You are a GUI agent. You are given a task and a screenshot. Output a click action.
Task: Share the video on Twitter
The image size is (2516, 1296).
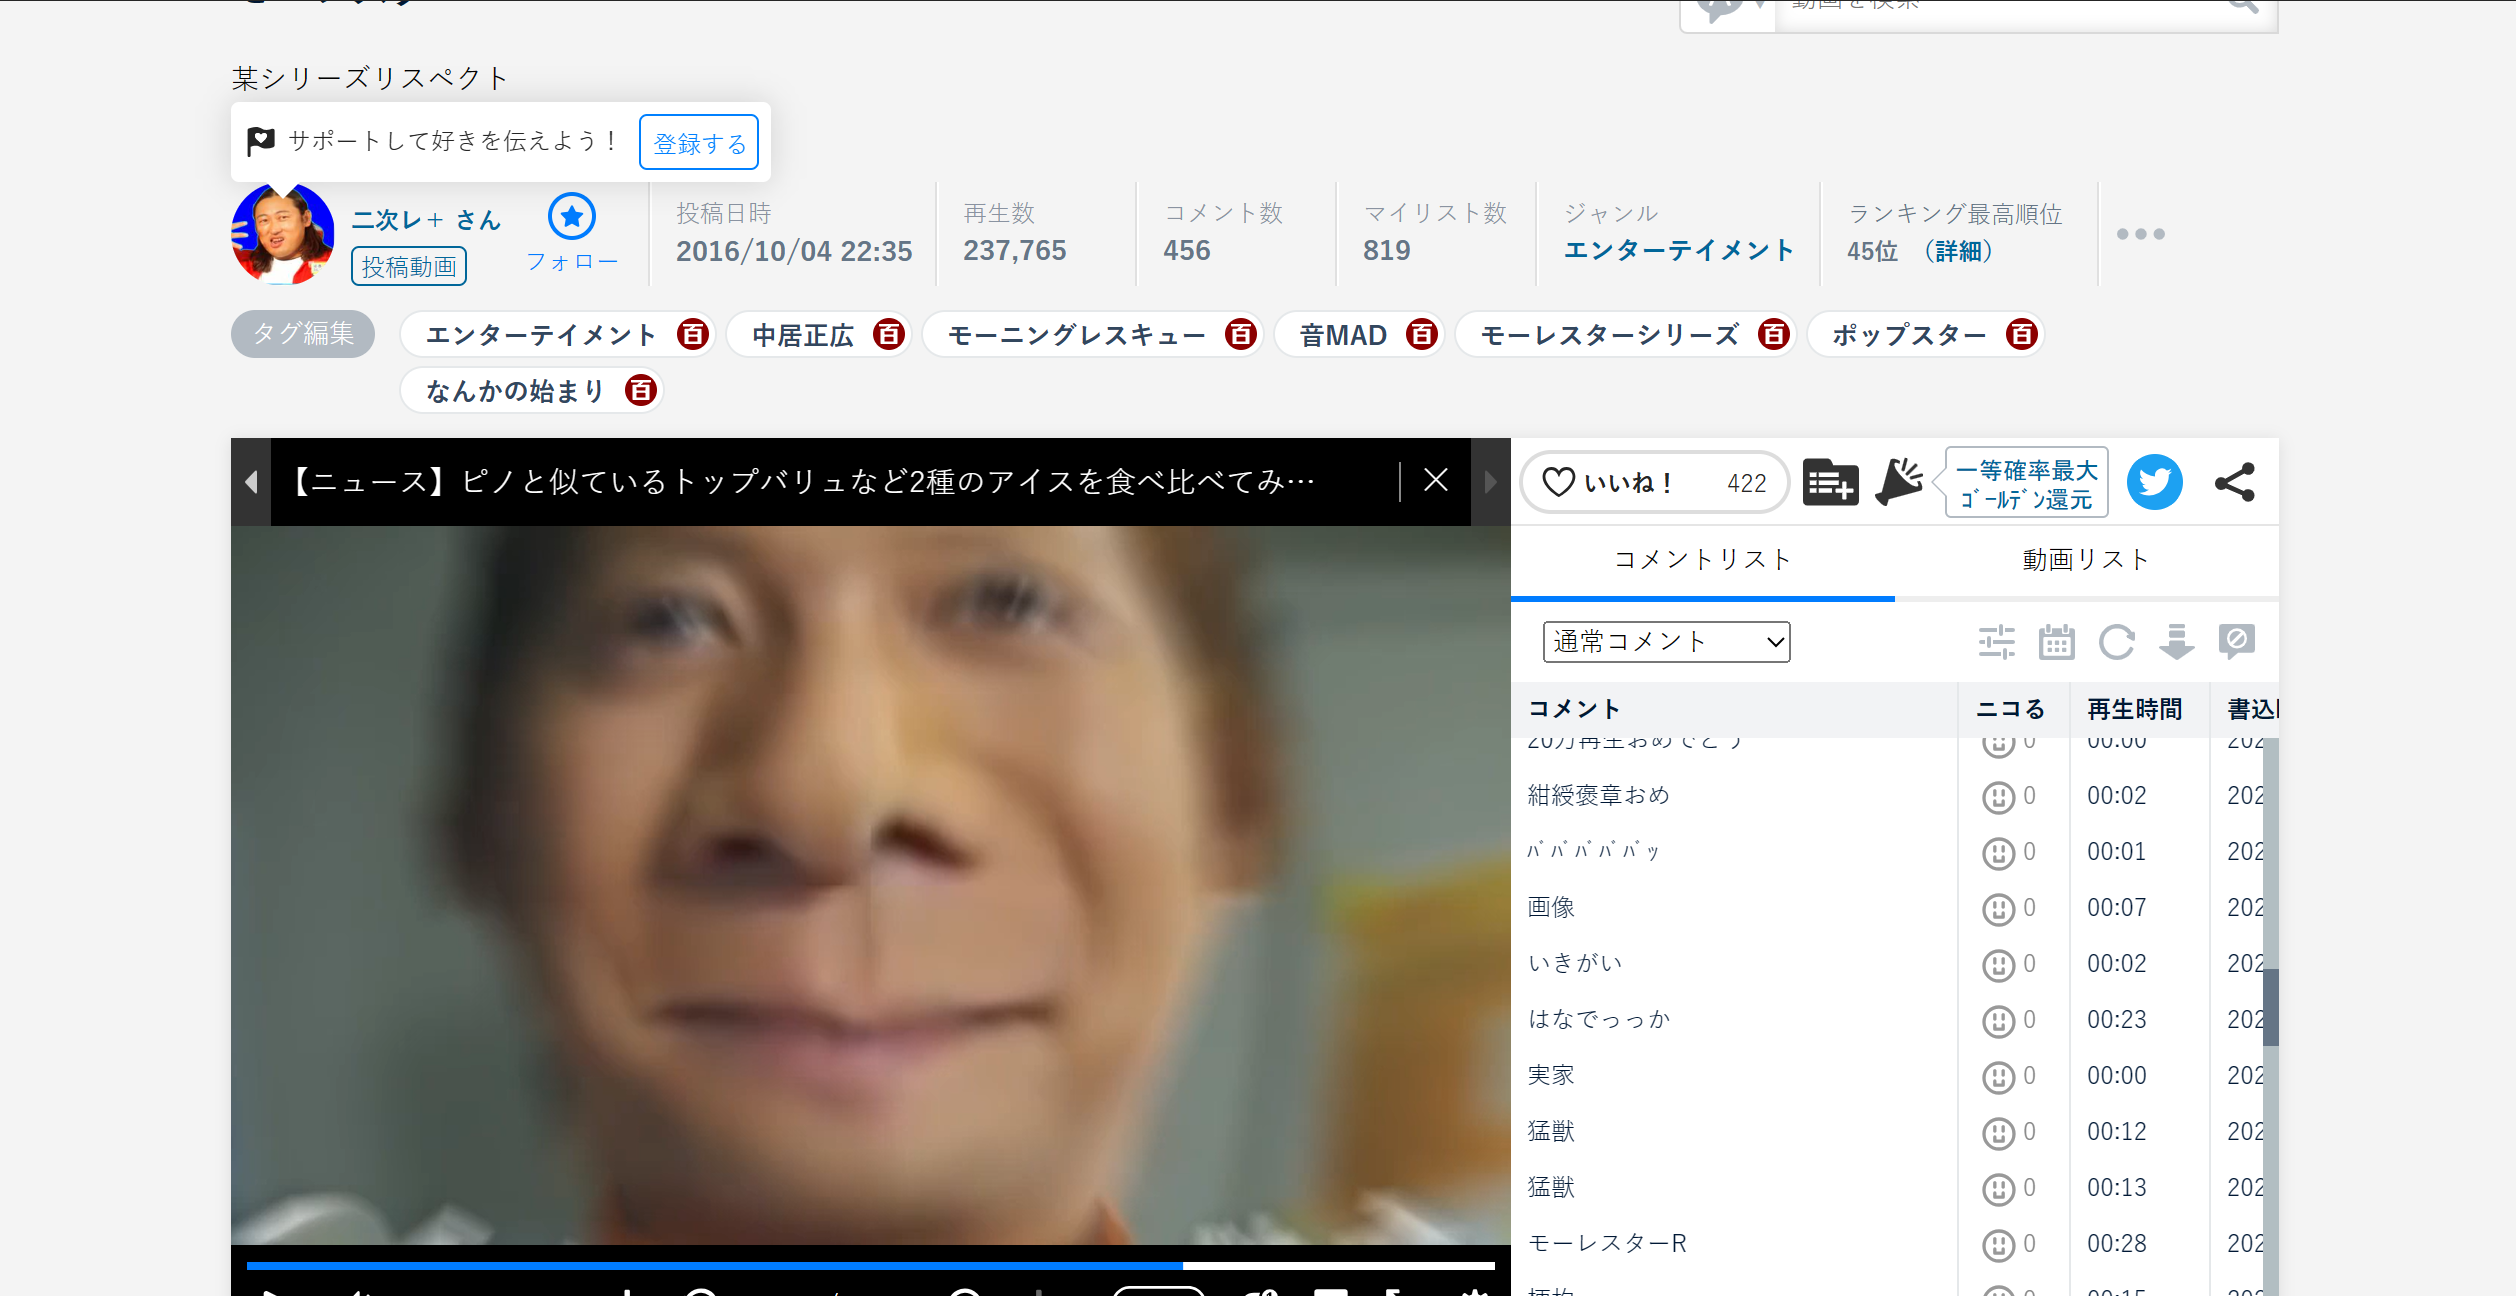pos(2154,482)
